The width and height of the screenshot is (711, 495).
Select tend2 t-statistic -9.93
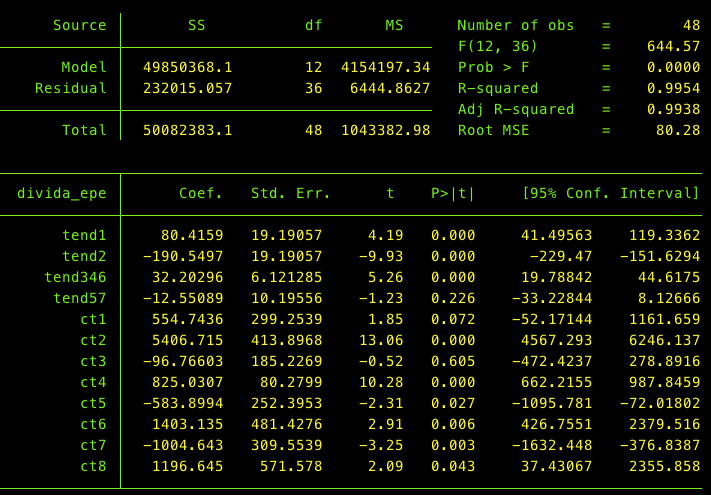[381, 257]
